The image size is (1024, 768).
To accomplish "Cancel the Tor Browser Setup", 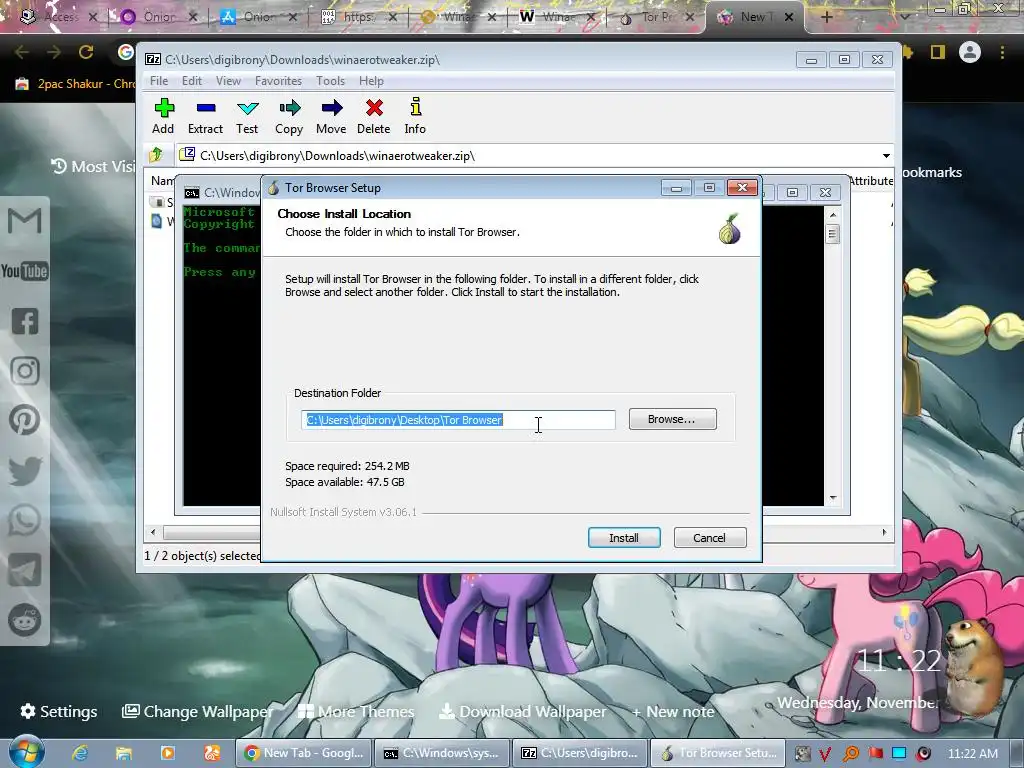I will 709,537.
